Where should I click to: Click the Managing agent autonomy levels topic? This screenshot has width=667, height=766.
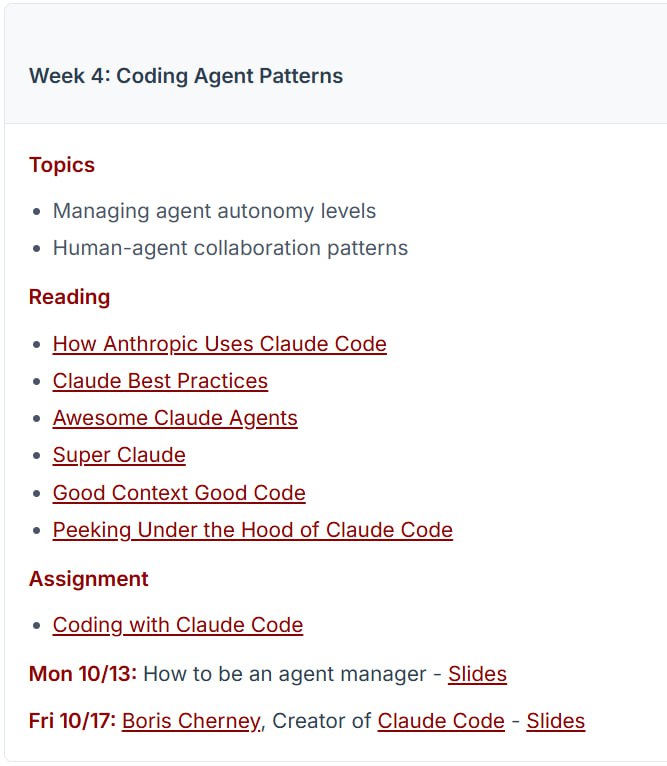tap(214, 211)
